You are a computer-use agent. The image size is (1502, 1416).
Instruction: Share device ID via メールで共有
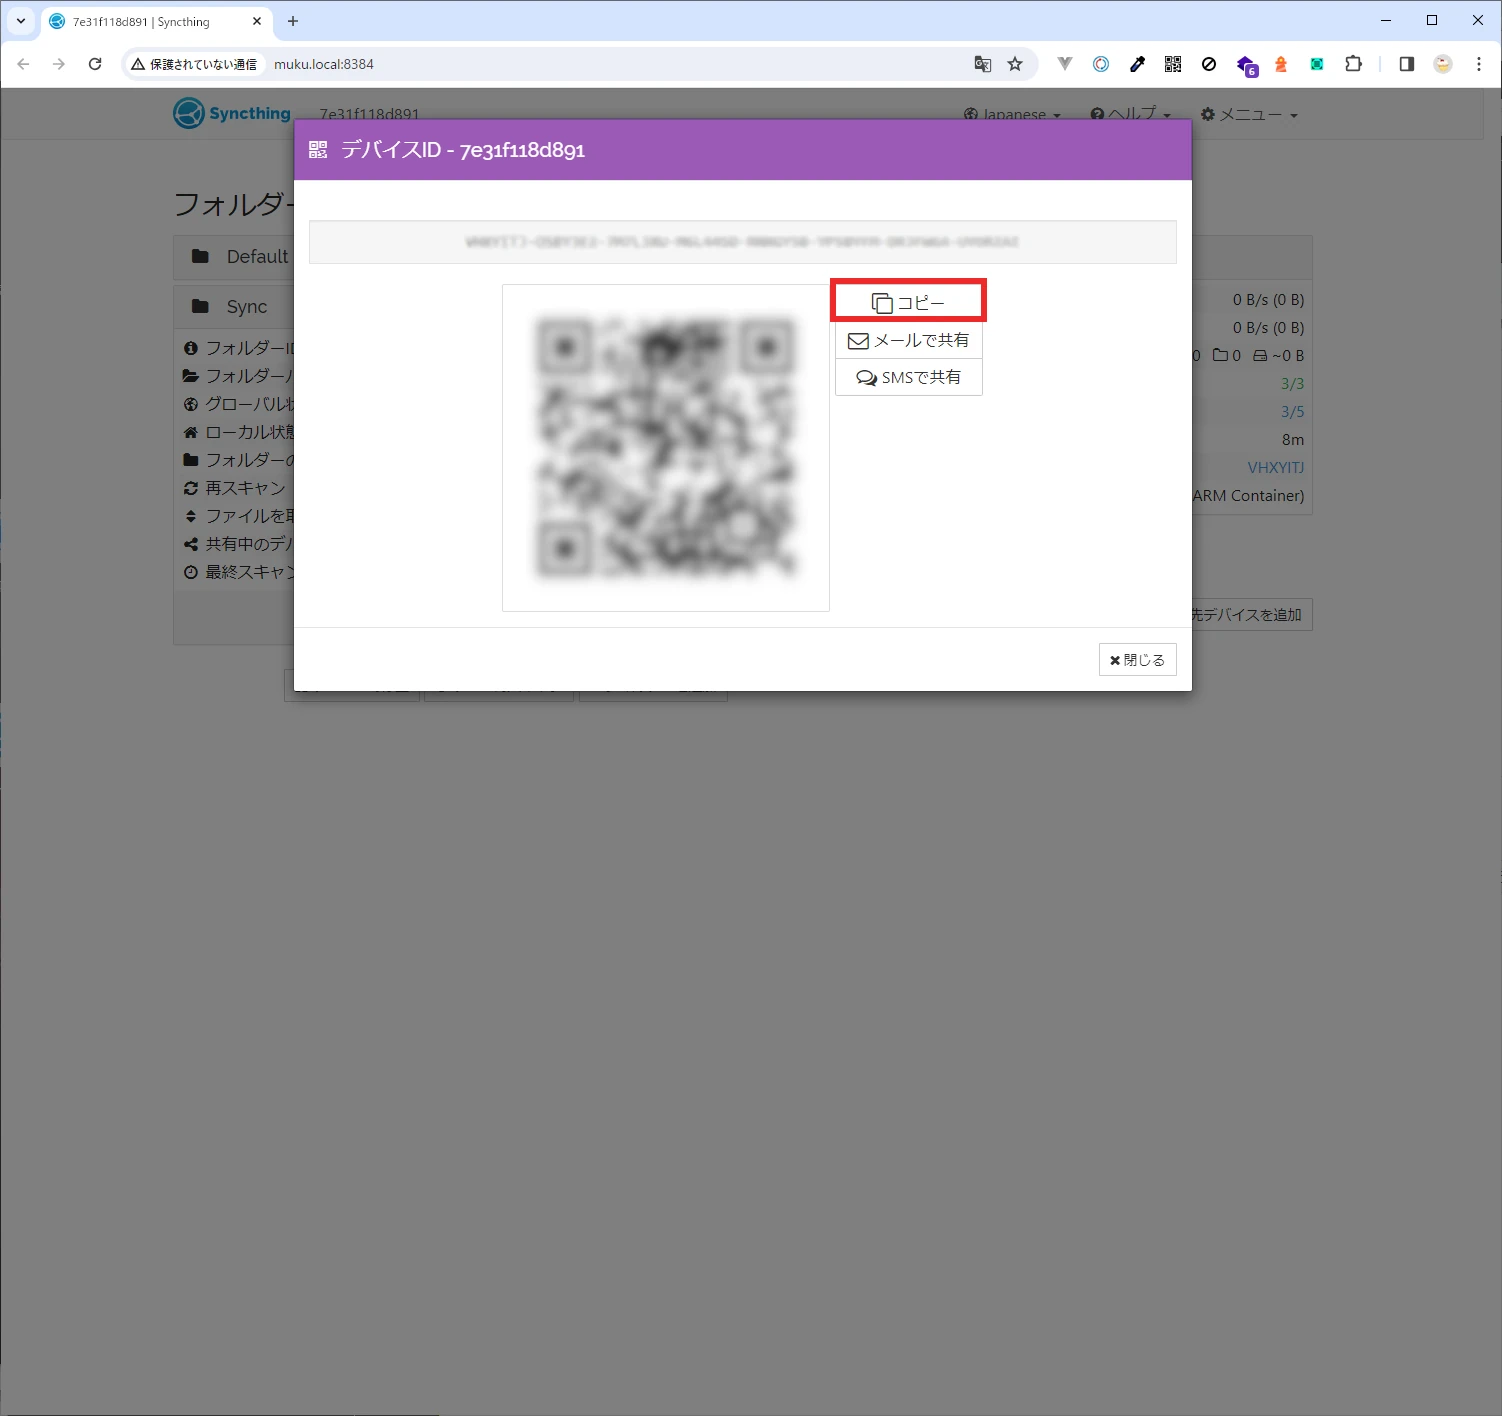click(908, 340)
